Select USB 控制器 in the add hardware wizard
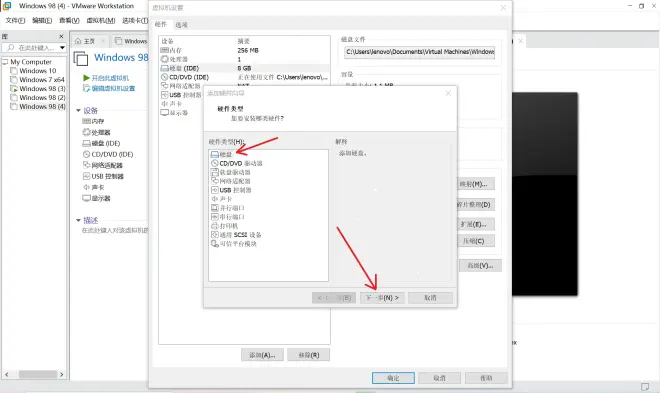The width and height of the screenshot is (660, 393). pos(231,190)
